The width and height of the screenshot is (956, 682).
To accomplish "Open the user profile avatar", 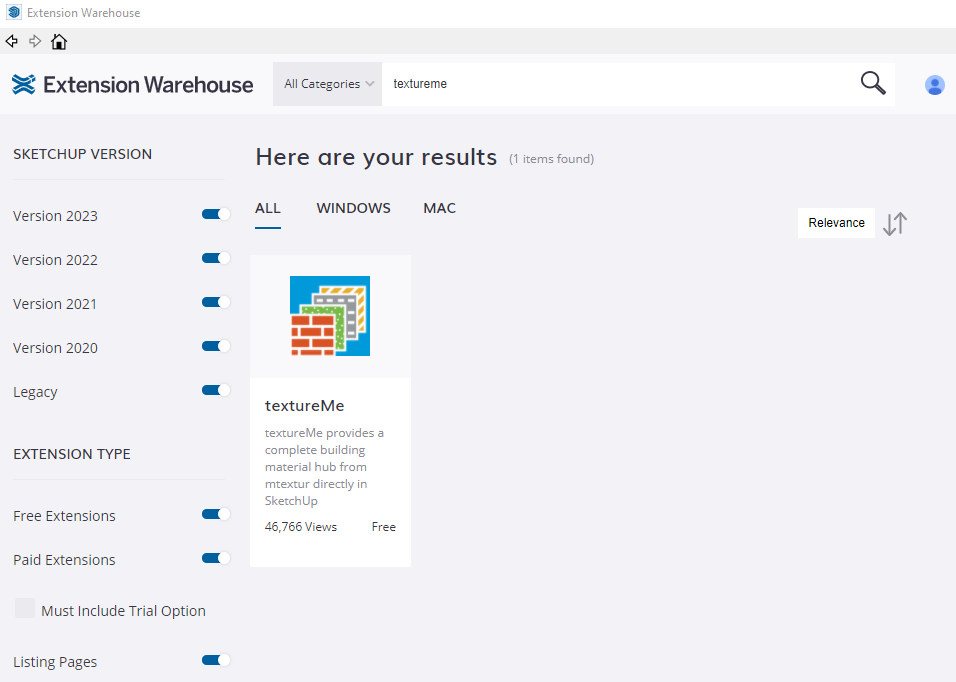I will click(x=934, y=85).
